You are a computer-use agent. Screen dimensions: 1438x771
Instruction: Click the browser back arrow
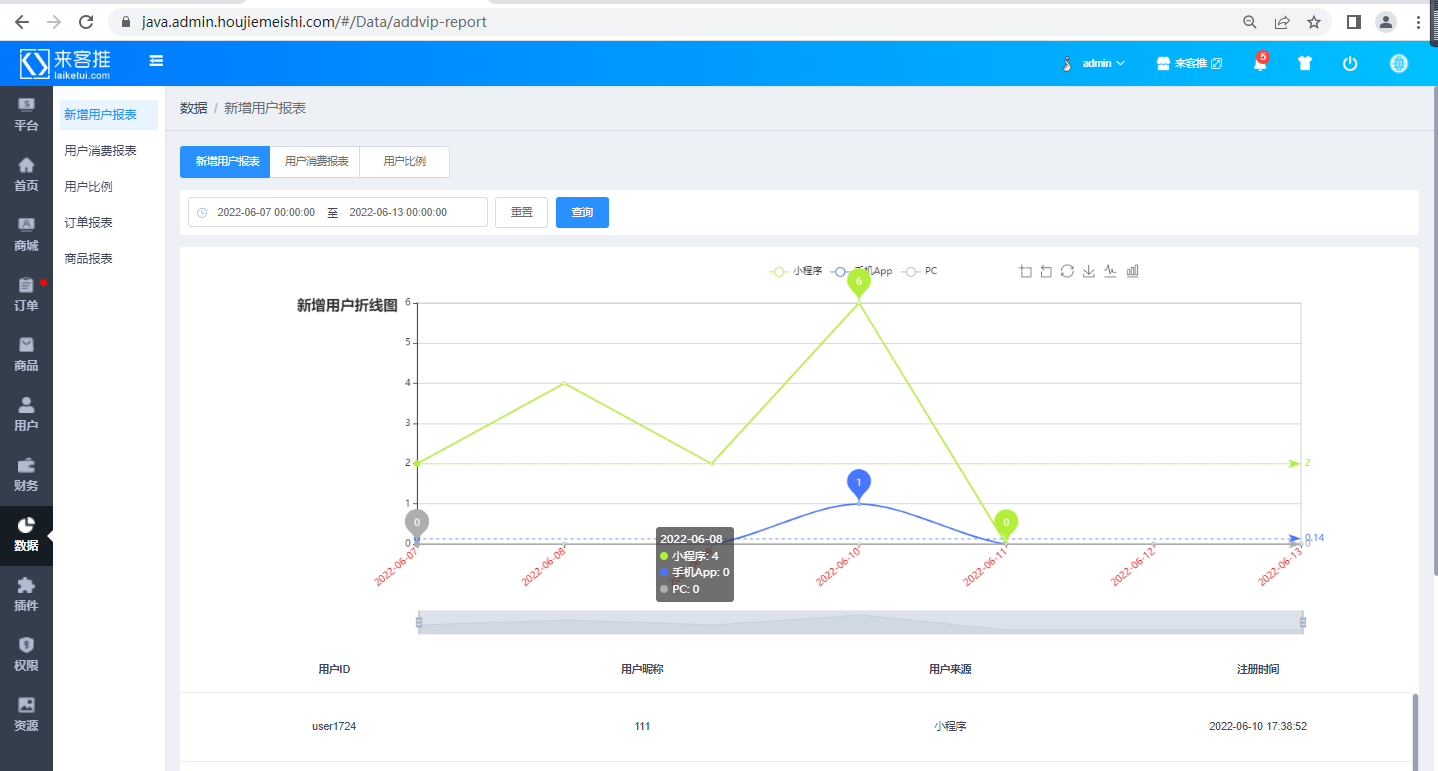pos(22,21)
